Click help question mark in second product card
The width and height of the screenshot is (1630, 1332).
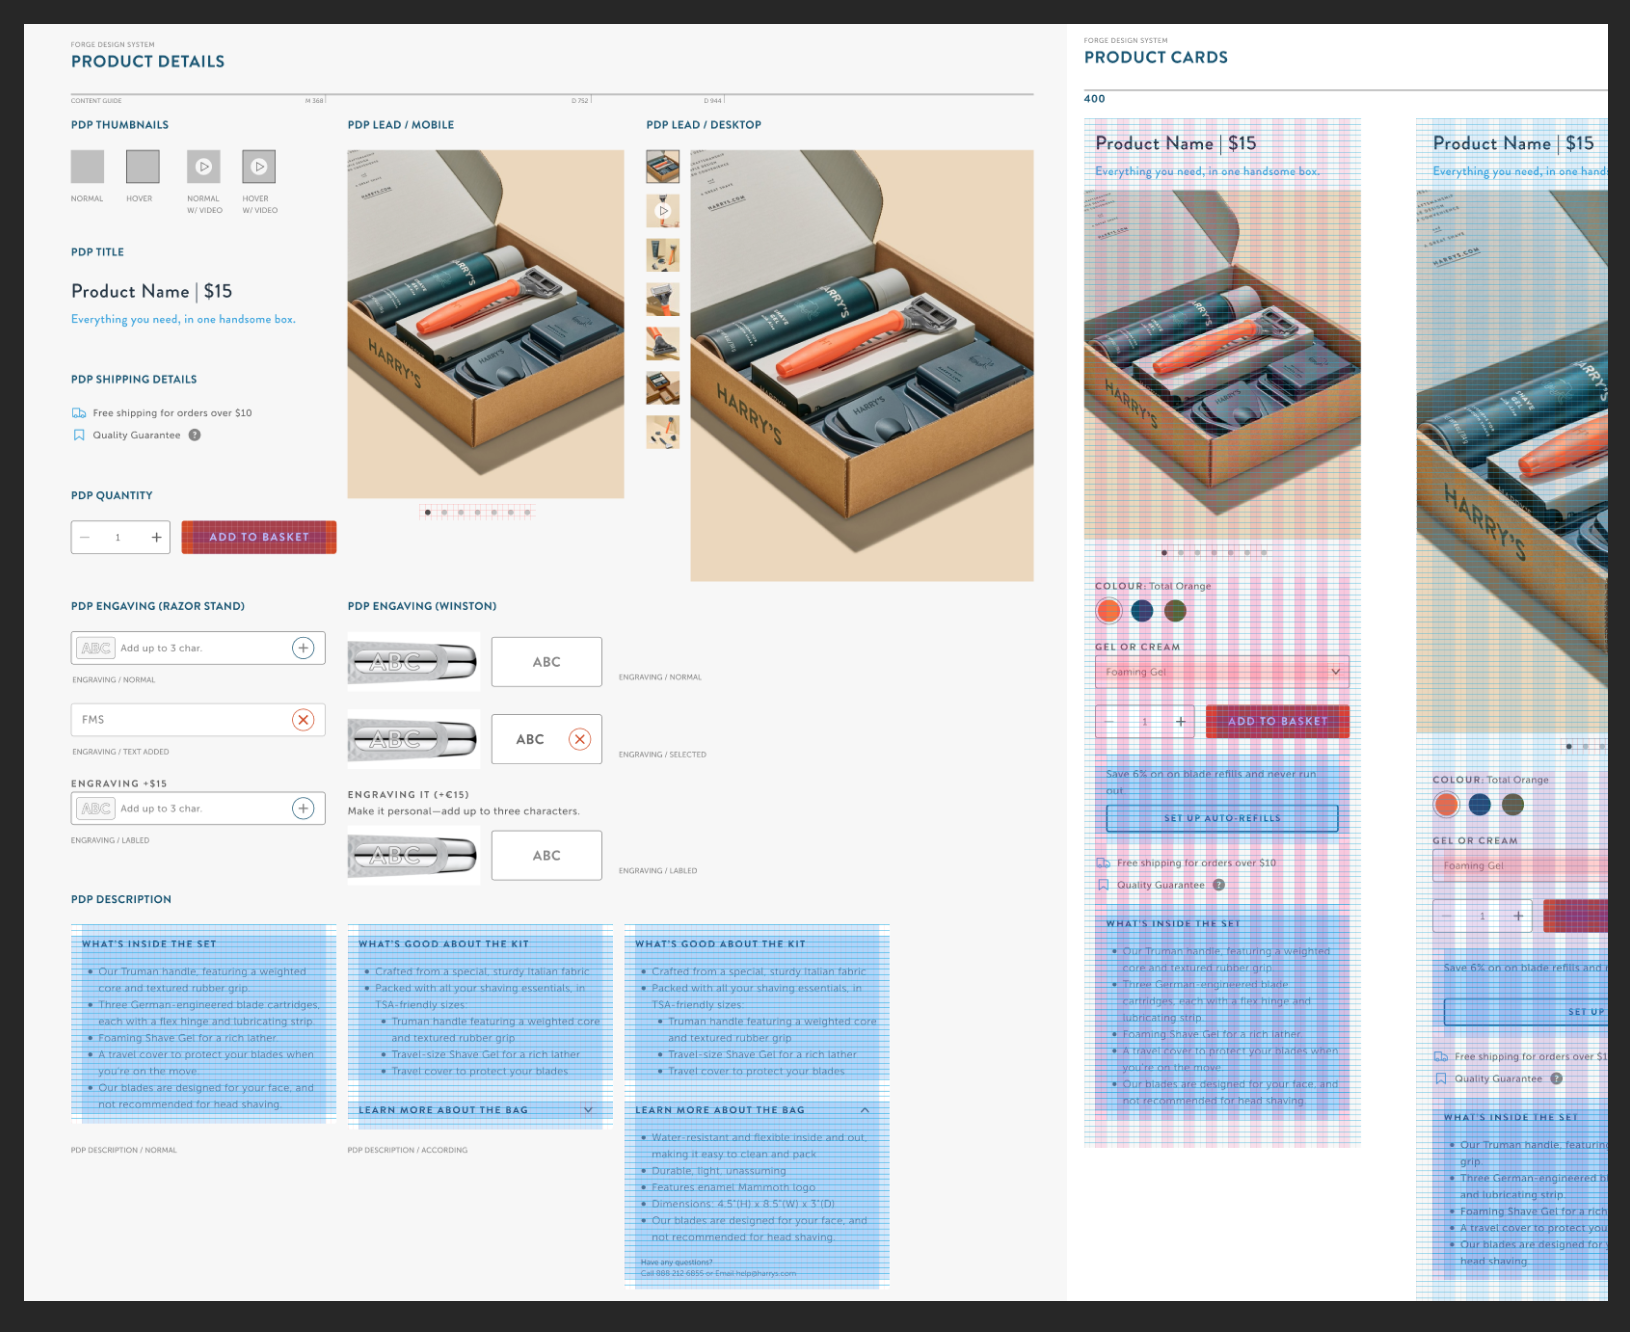click(x=1556, y=1079)
